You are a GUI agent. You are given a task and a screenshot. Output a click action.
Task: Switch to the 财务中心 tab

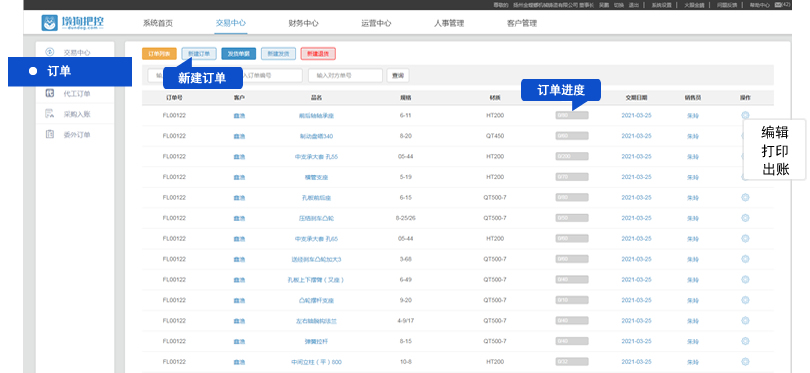tap(303, 23)
